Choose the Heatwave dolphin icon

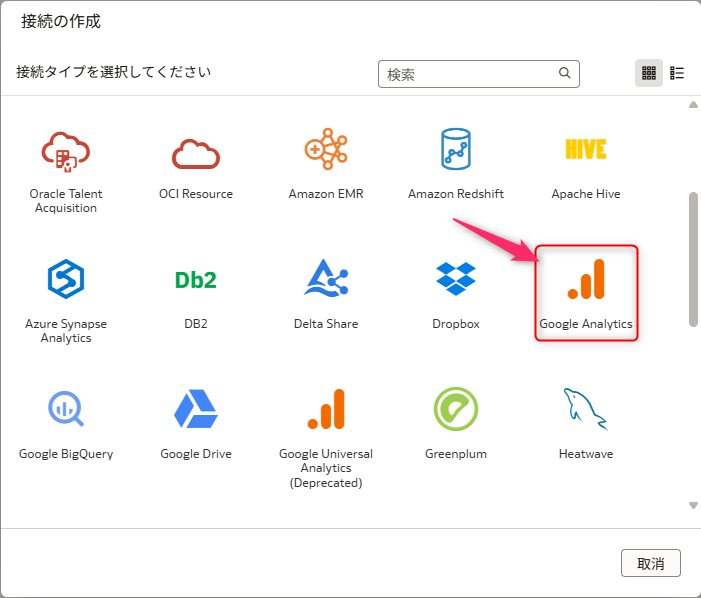tap(586, 409)
